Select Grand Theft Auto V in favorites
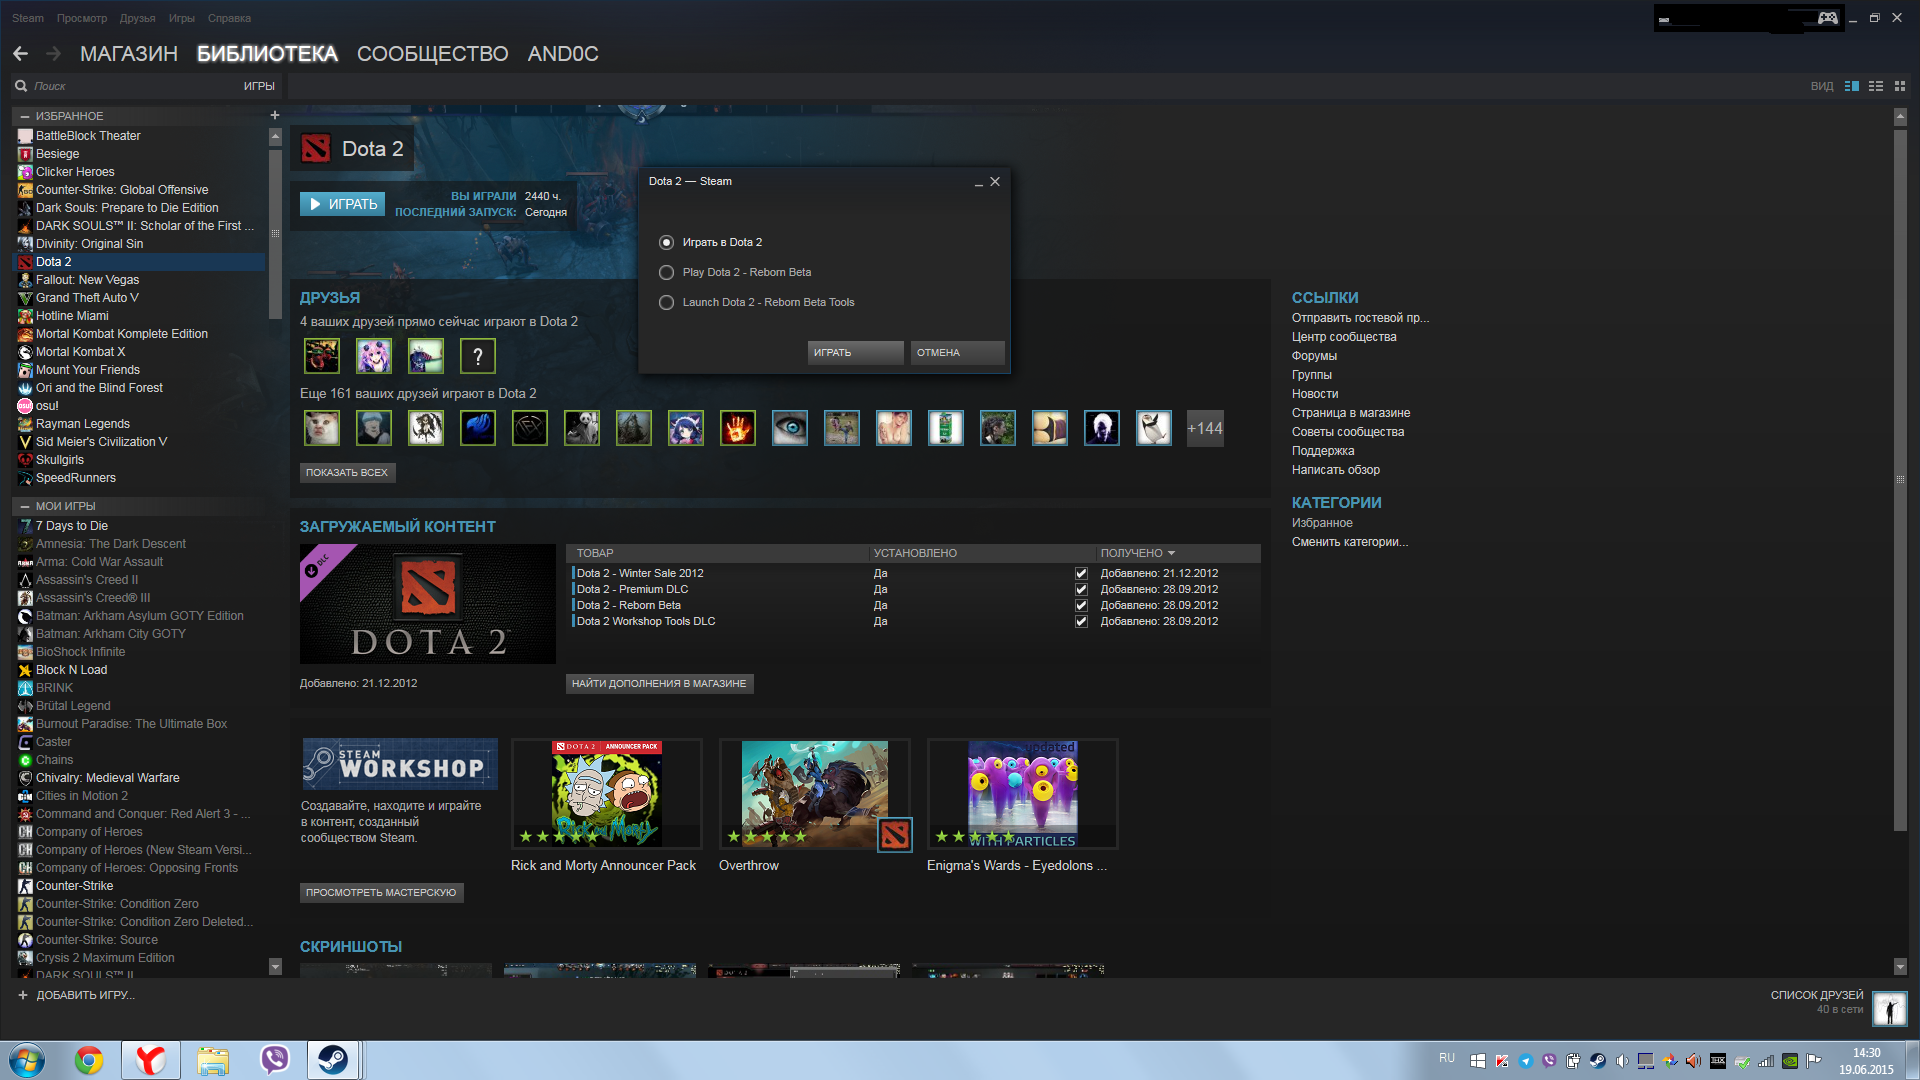This screenshot has width=1920, height=1080. (x=87, y=298)
